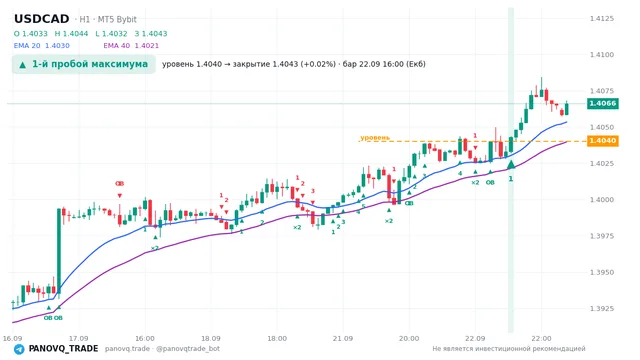Click the orange 'уровень' label on the dashed line
This screenshot has height=360, width=640.
click(375, 138)
